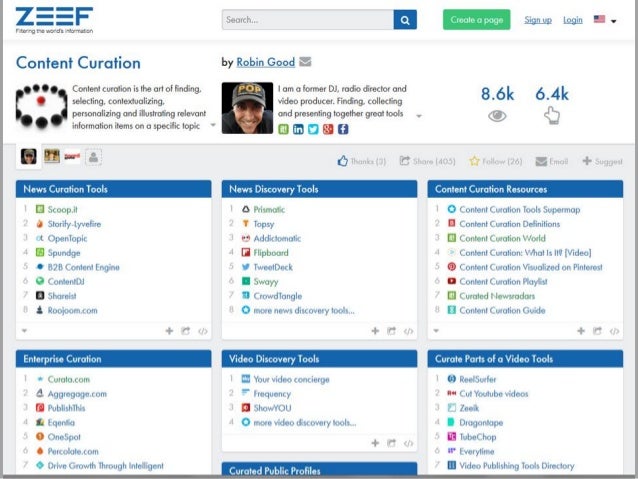Open the Flipboard link
The width and height of the screenshot is (638, 479).
click(x=271, y=253)
